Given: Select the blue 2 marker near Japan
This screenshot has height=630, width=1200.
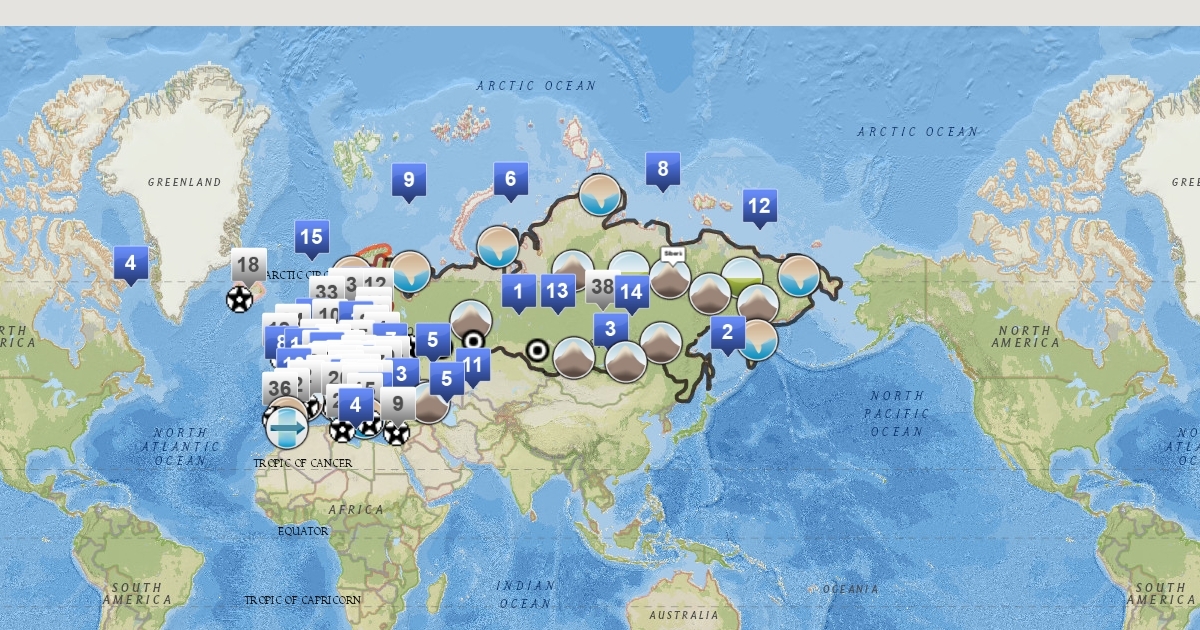Looking at the screenshot, I should click(727, 332).
